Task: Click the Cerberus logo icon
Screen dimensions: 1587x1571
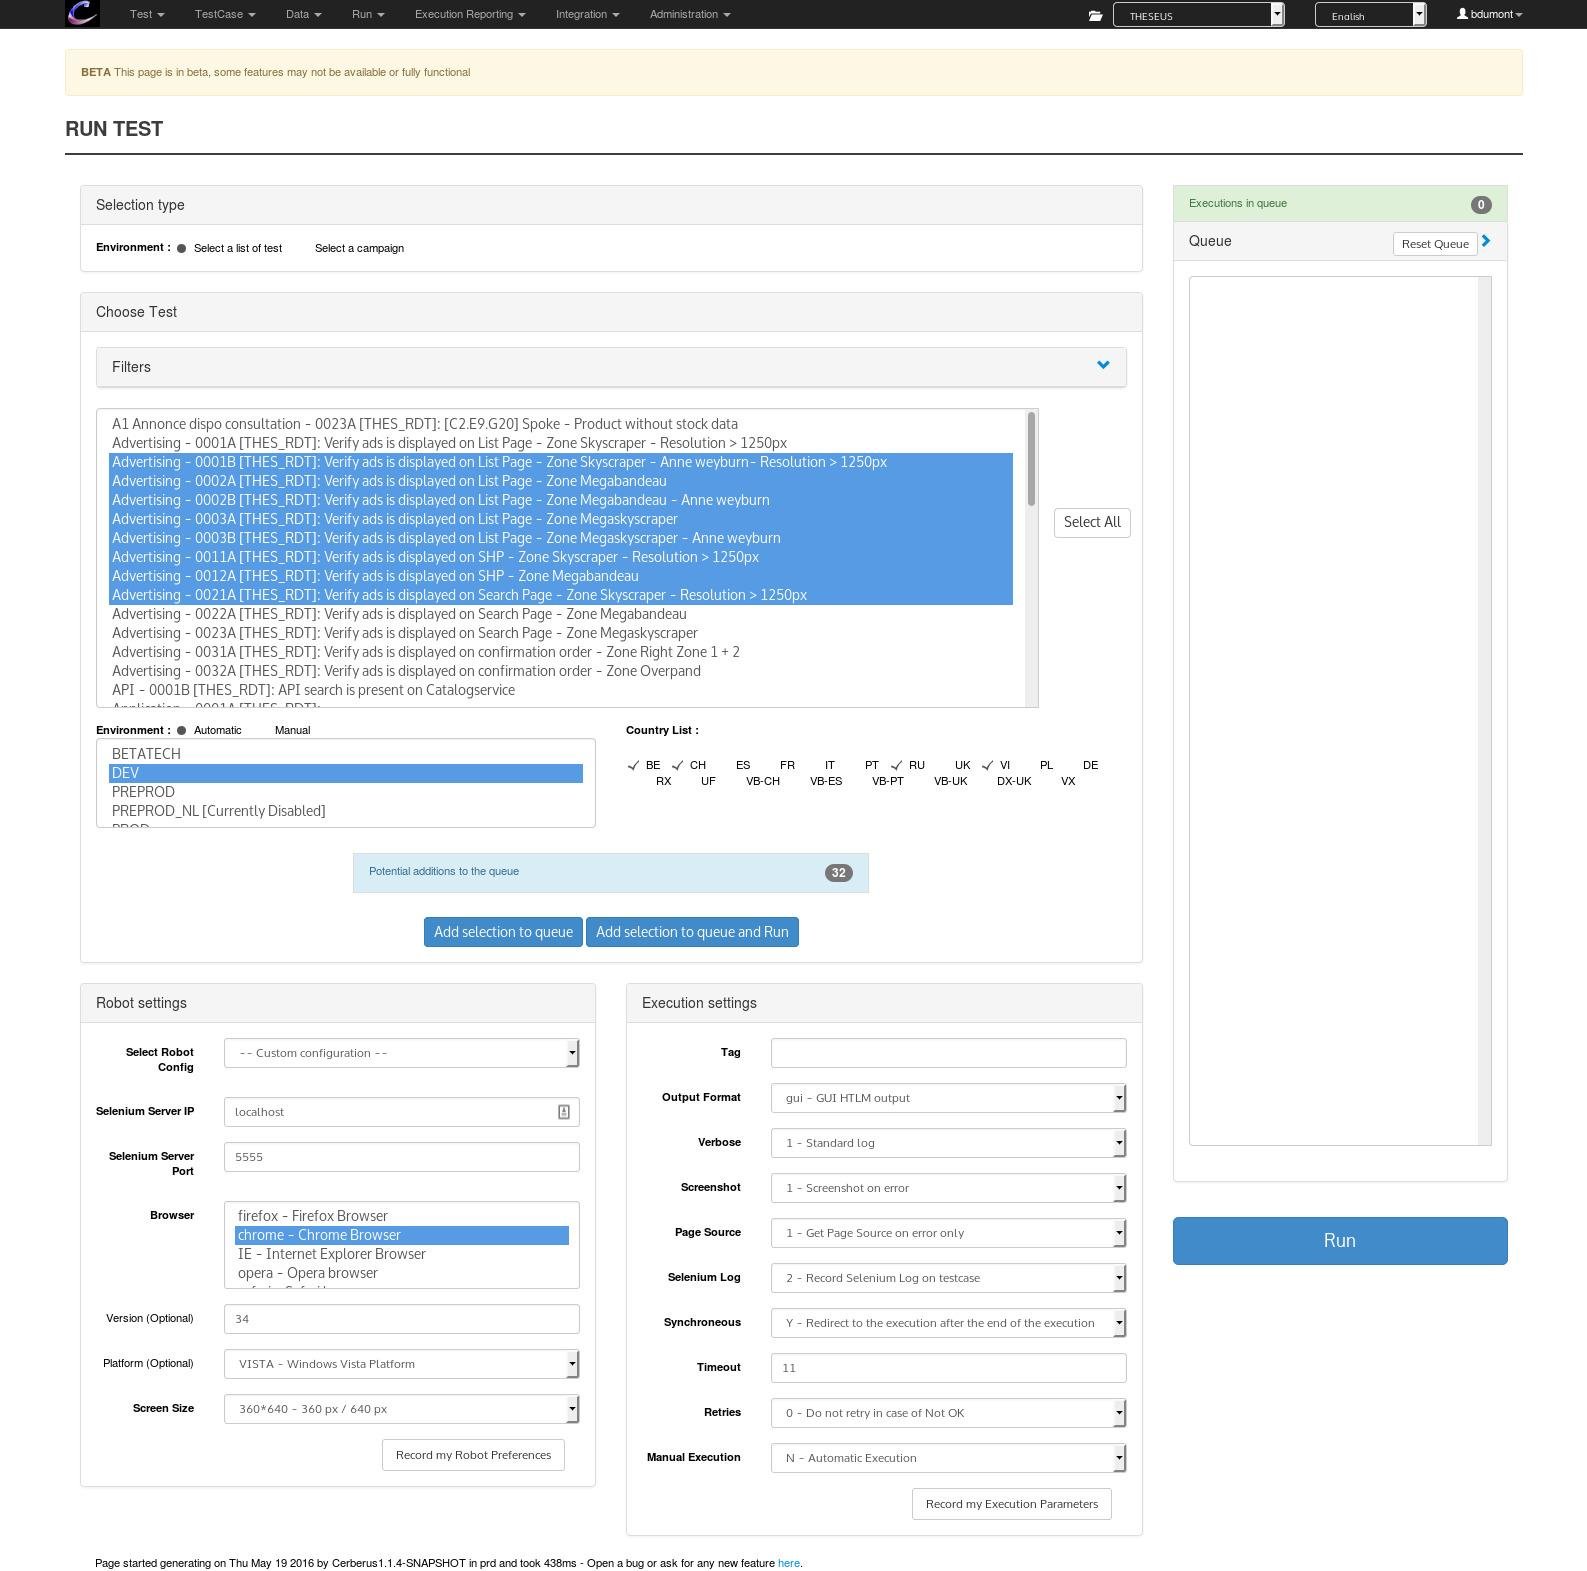Action: click(82, 14)
